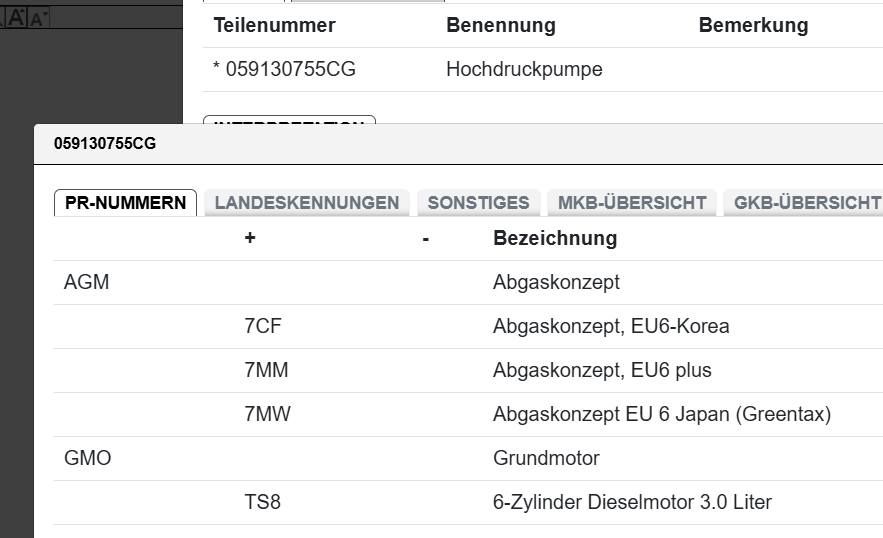This screenshot has width=883, height=538.
Task: Click the Bezeichnung column header
Action: (x=555, y=239)
